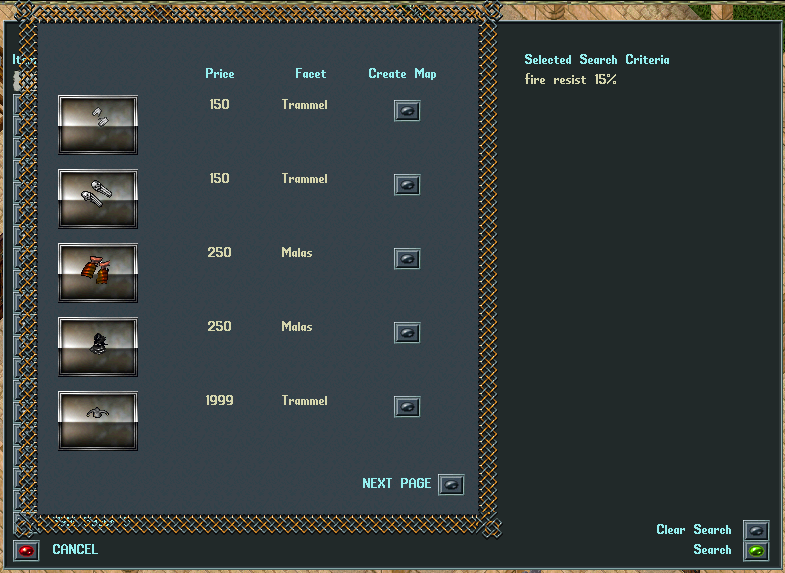Select the 'fire resist 15%' search criterion
The width and height of the screenshot is (785, 573).
[571, 80]
